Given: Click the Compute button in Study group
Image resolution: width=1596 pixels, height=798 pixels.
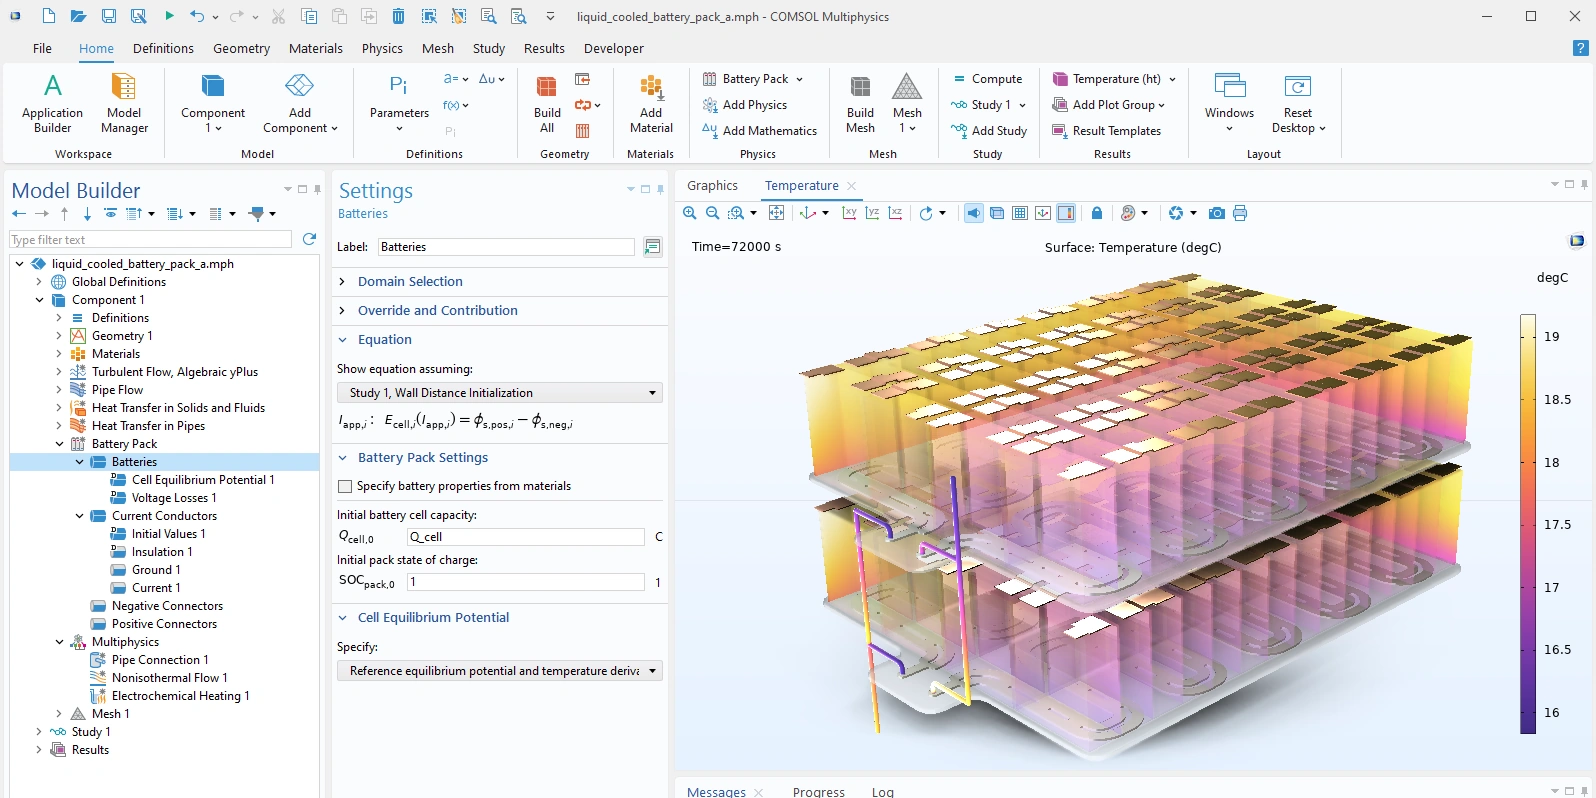Looking at the screenshot, I should [x=987, y=79].
